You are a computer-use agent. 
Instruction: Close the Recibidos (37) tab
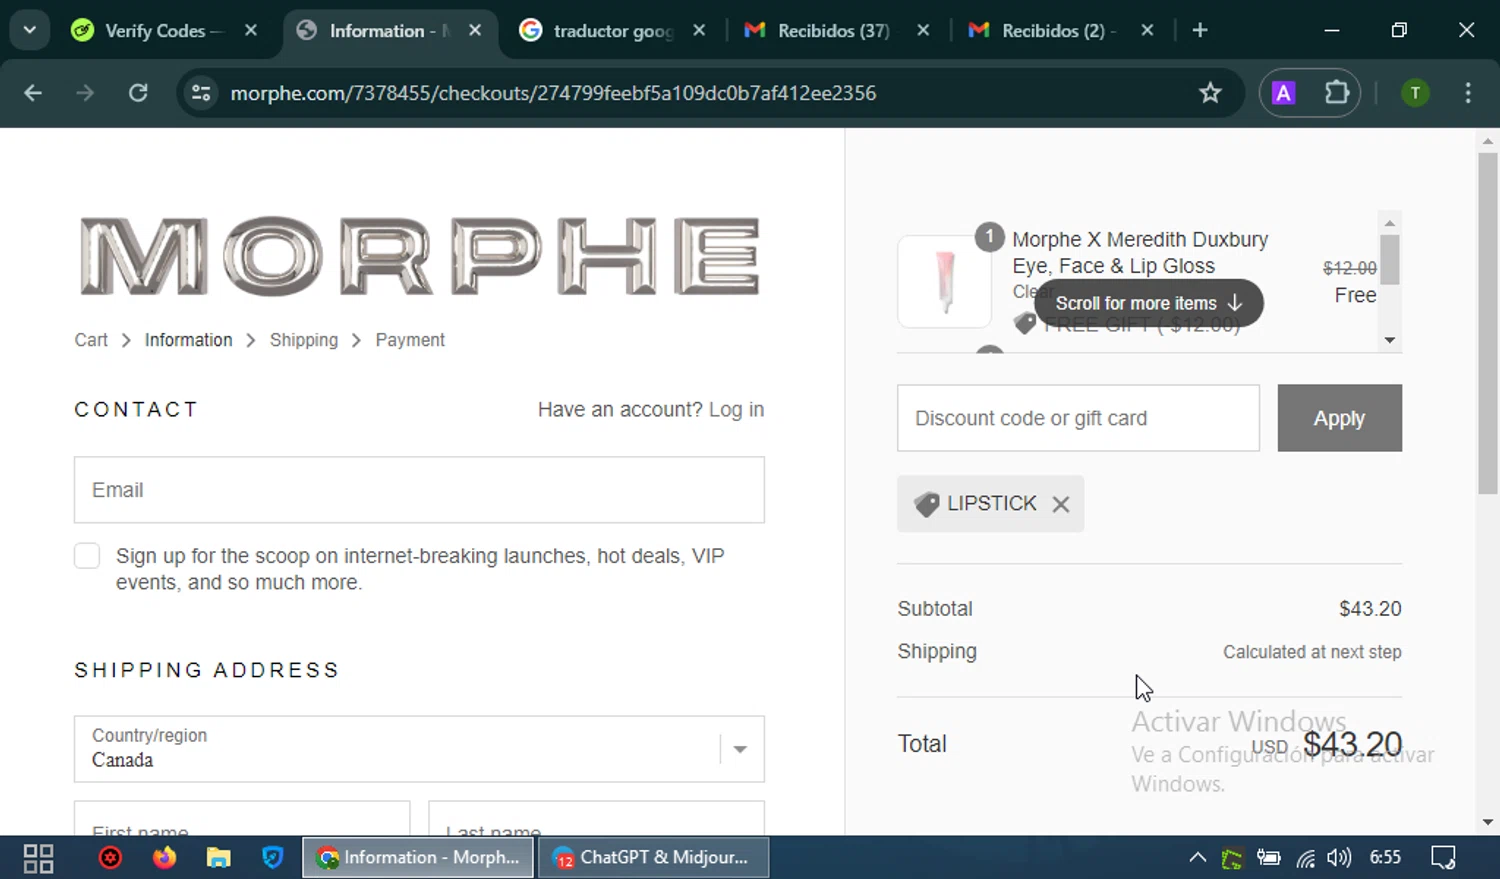(923, 30)
